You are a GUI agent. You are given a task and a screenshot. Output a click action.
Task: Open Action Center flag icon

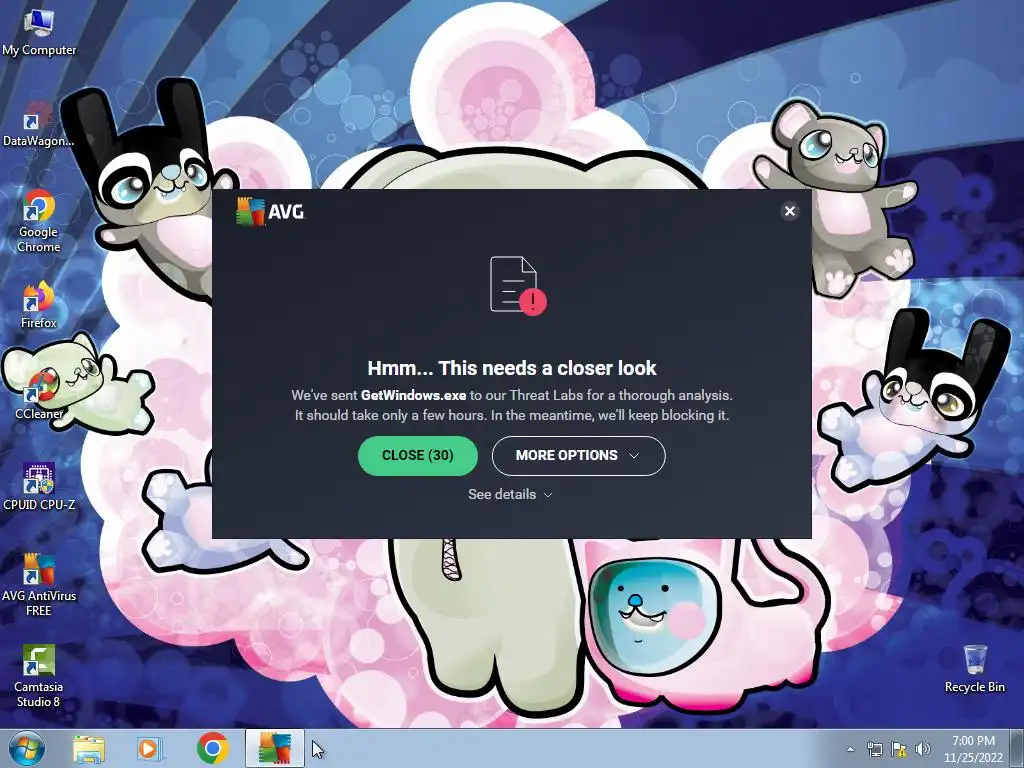click(899, 749)
